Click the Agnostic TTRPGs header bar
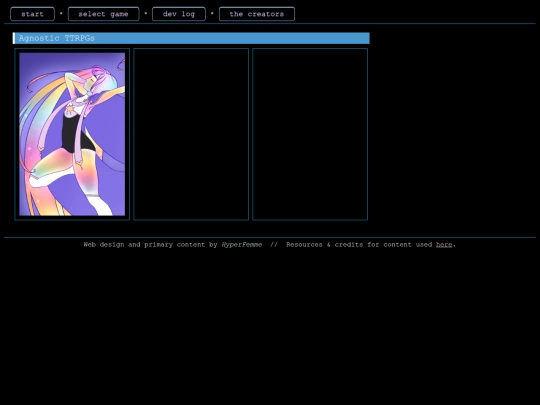540x405 pixels. (x=191, y=38)
